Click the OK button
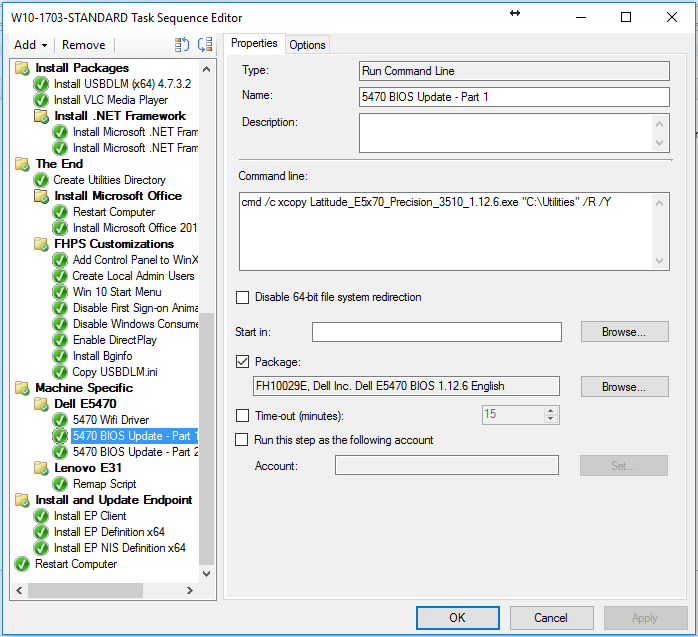This screenshot has width=698, height=637. click(458, 618)
